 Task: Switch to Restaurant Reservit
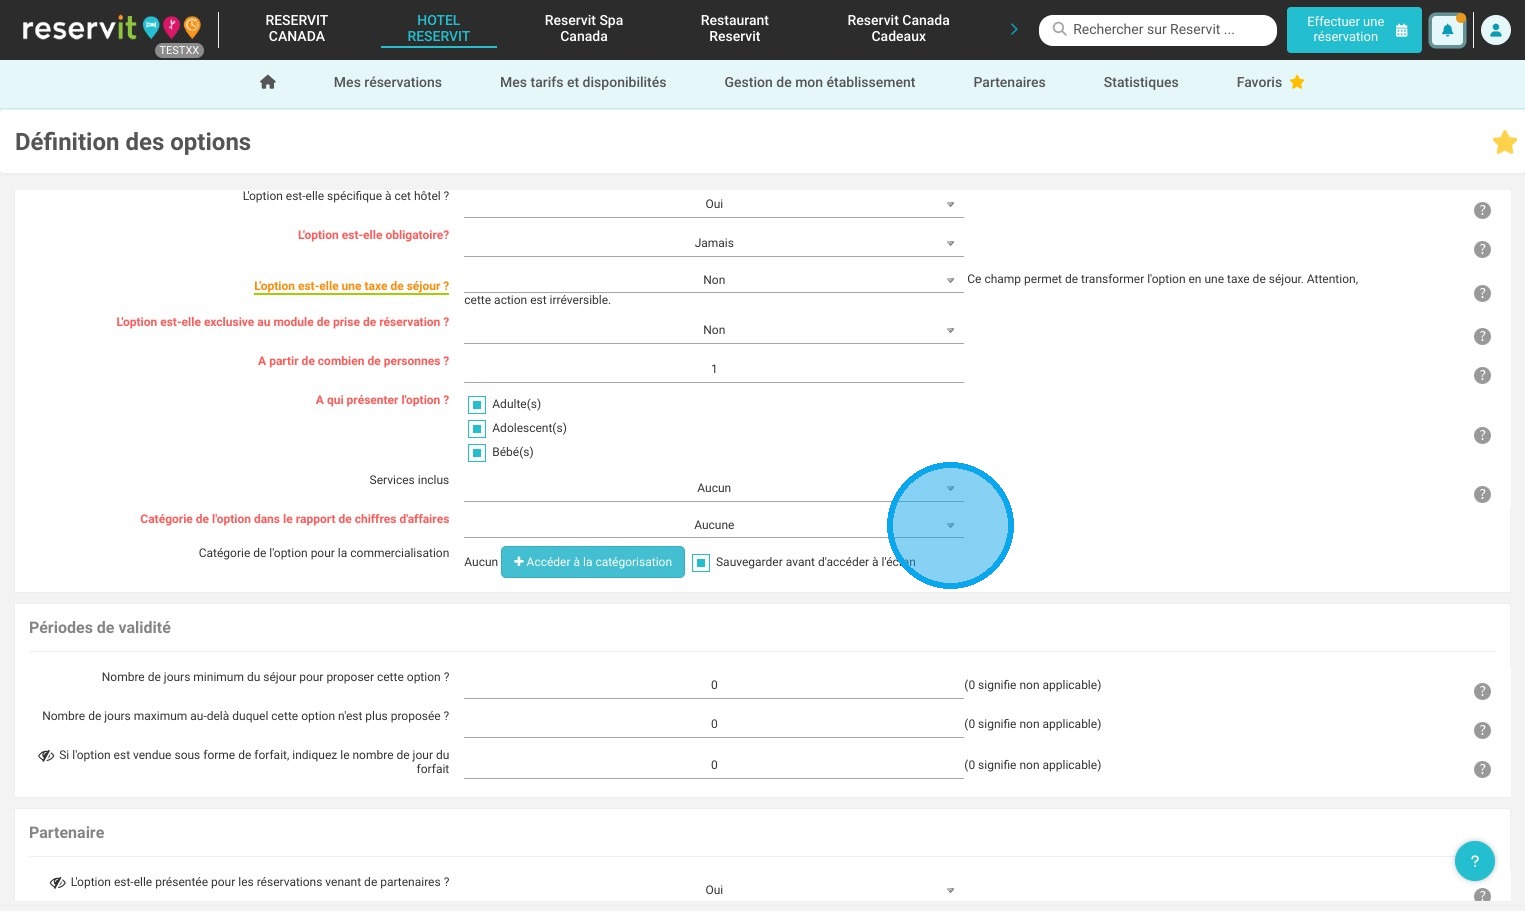[735, 28]
